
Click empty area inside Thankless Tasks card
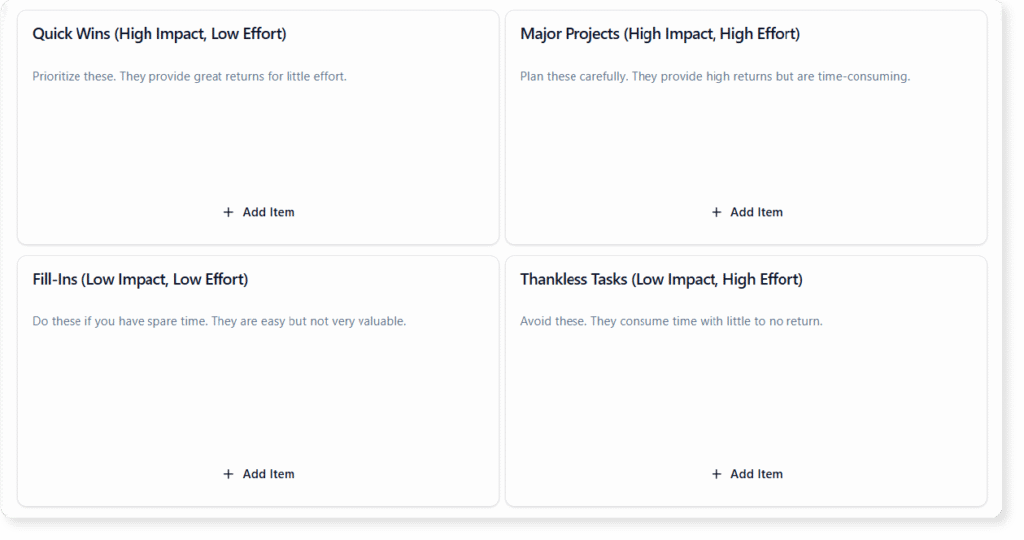(746, 395)
